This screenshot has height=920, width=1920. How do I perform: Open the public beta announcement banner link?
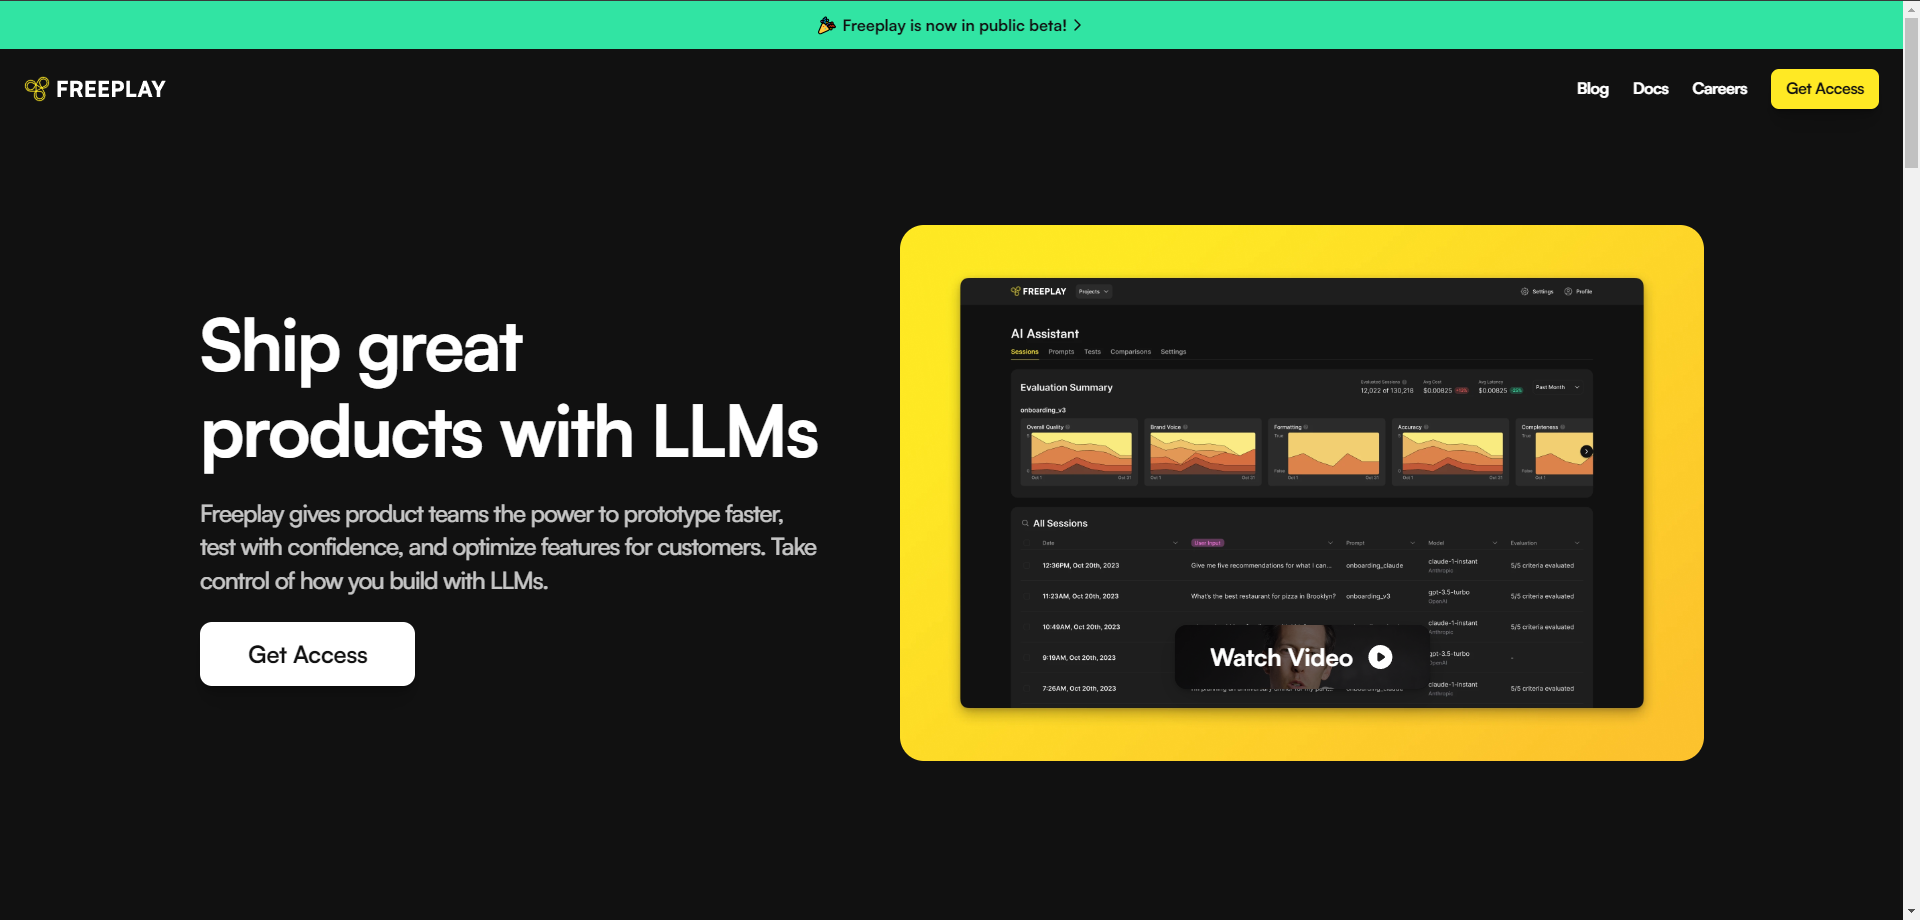pyautogui.click(x=954, y=26)
